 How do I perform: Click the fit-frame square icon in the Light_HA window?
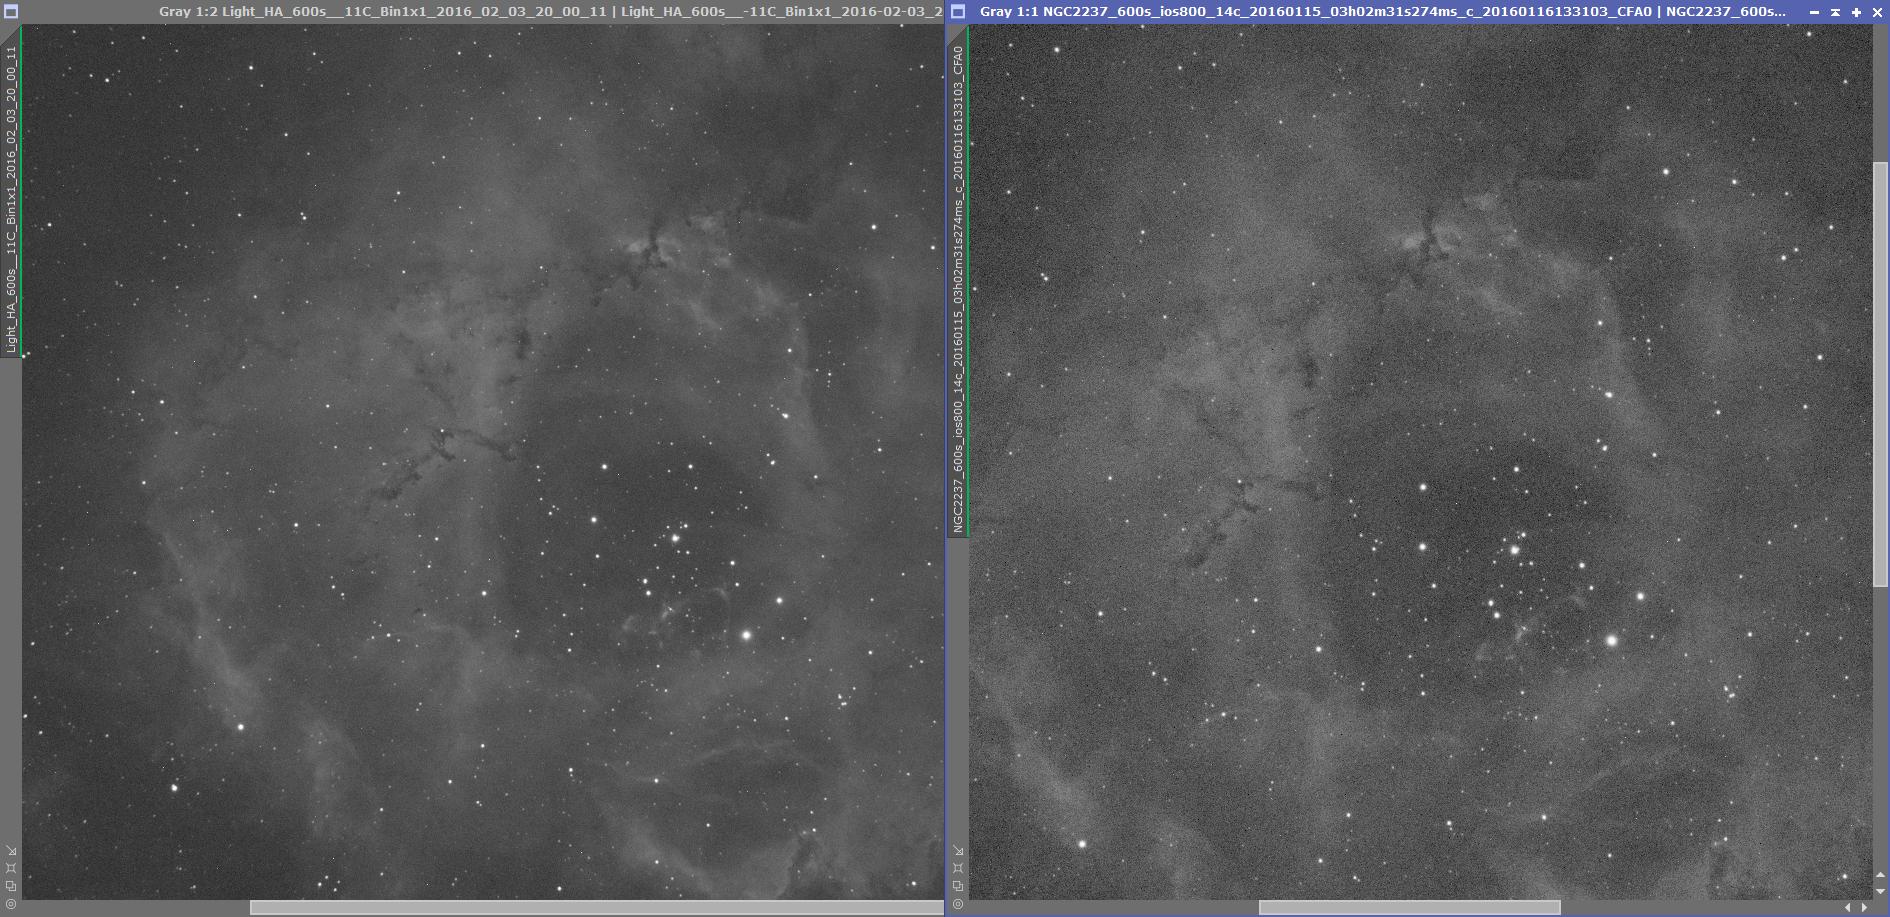[x=11, y=868]
